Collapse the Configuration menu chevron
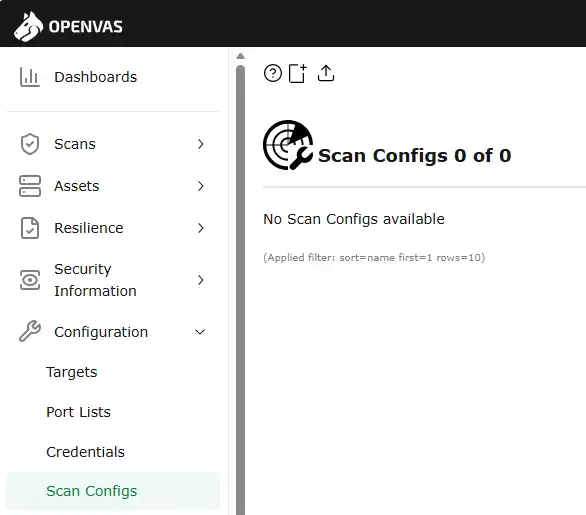The image size is (586, 515). click(200, 332)
